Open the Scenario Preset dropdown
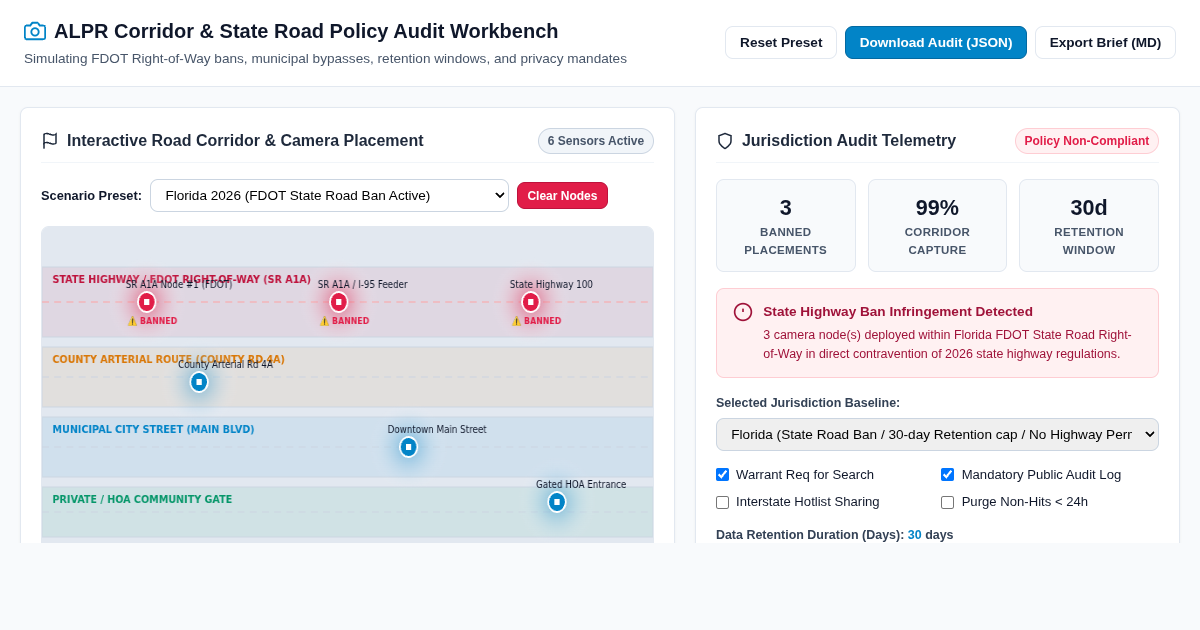Viewport: 1200px width, 630px height. (x=329, y=196)
